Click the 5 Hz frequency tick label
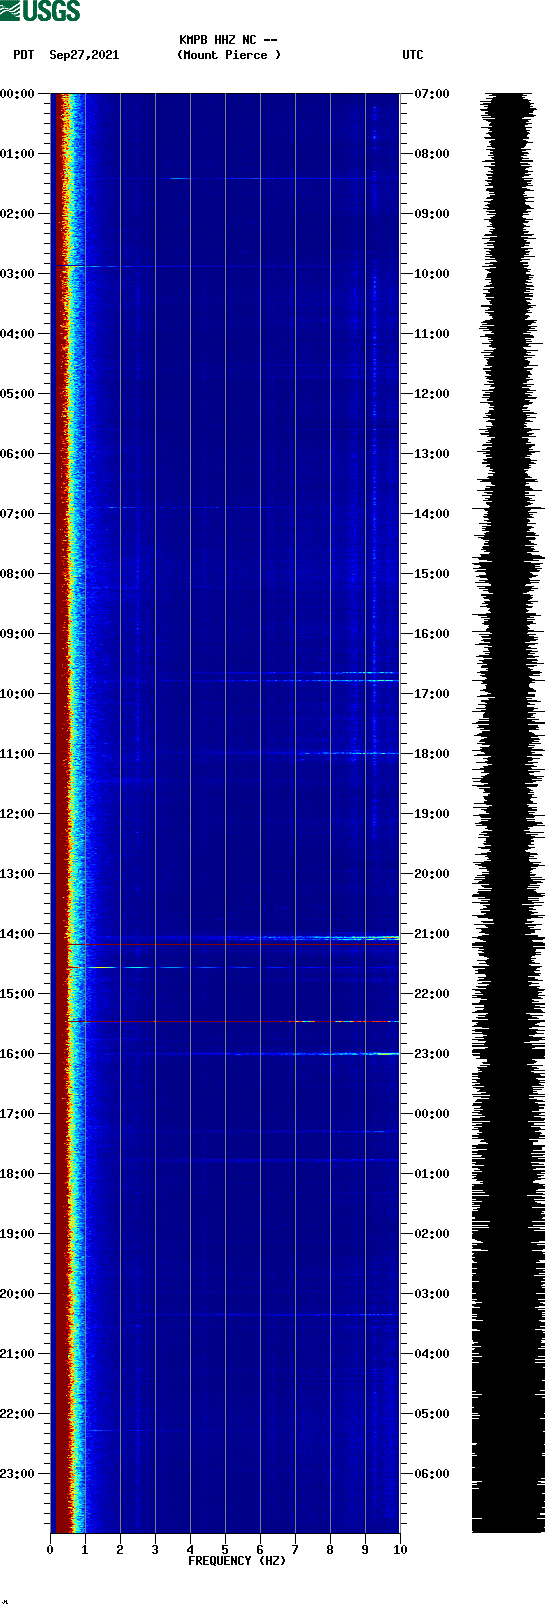The height and width of the screenshot is (1613, 552). coord(225,1550)
